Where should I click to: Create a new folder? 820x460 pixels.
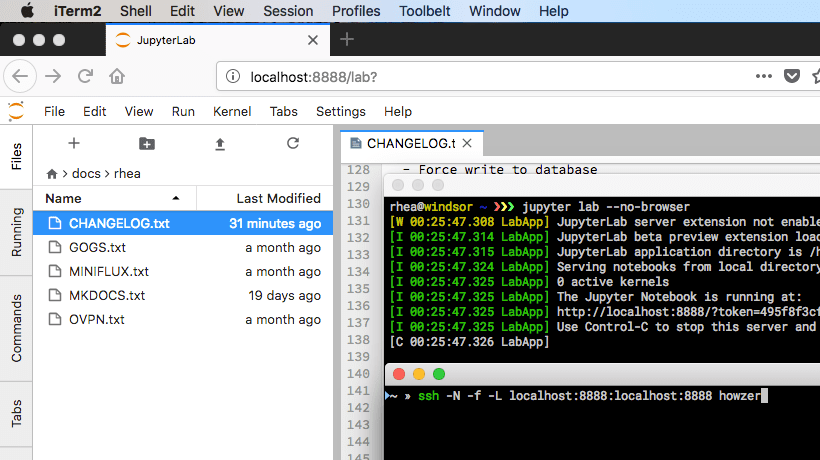tap(146, 143)
